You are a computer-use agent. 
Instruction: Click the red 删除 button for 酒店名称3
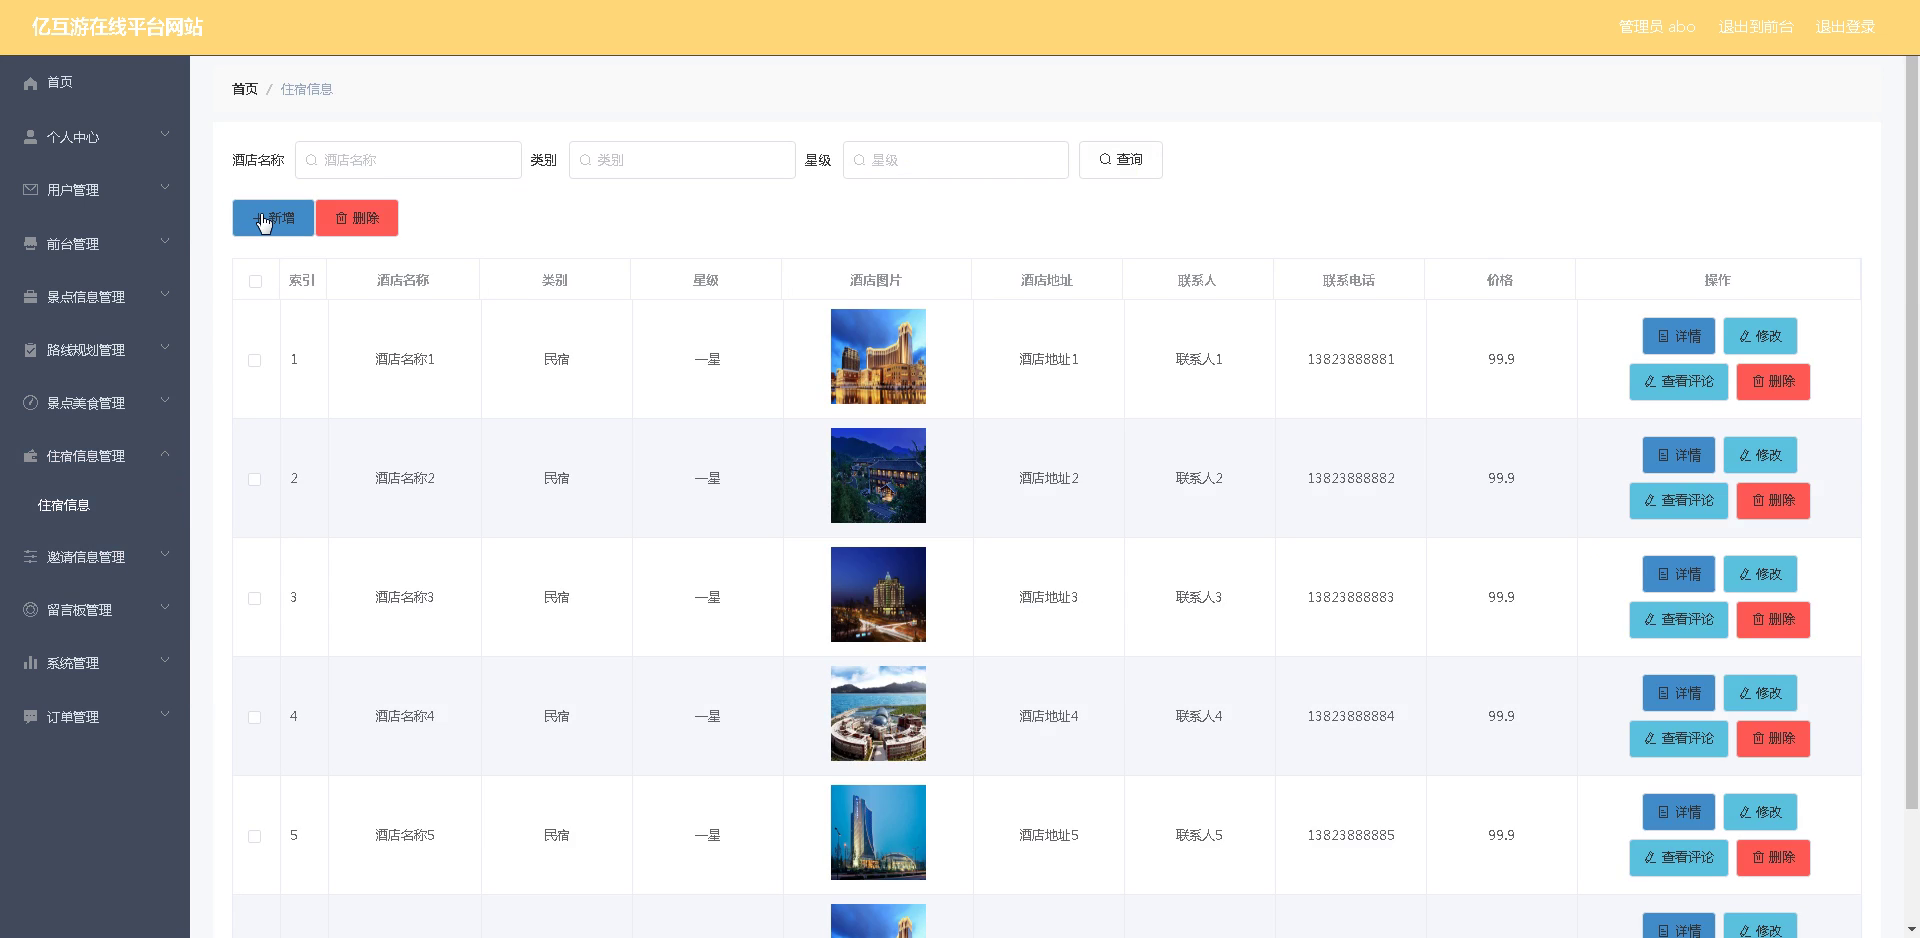(x=1773, y=619)
